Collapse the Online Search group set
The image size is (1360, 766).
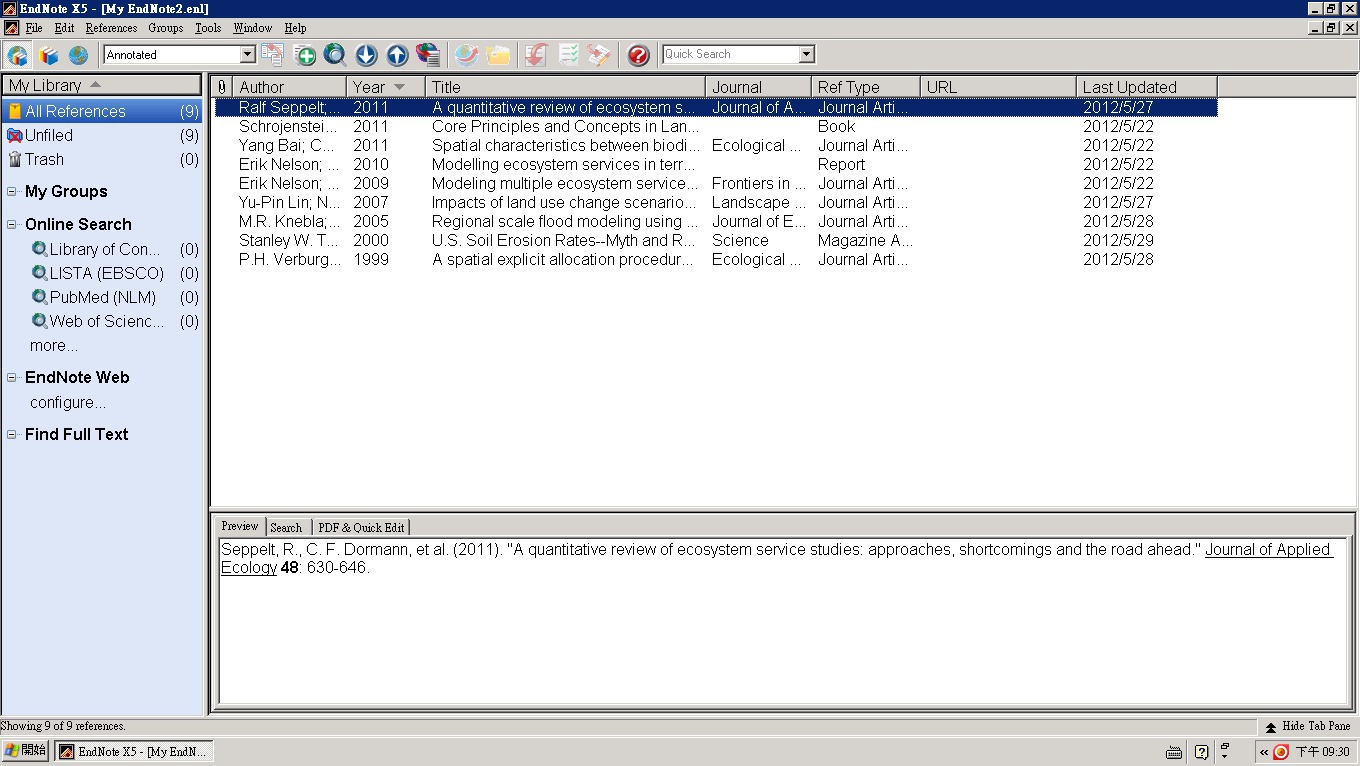tap(12, 225)
